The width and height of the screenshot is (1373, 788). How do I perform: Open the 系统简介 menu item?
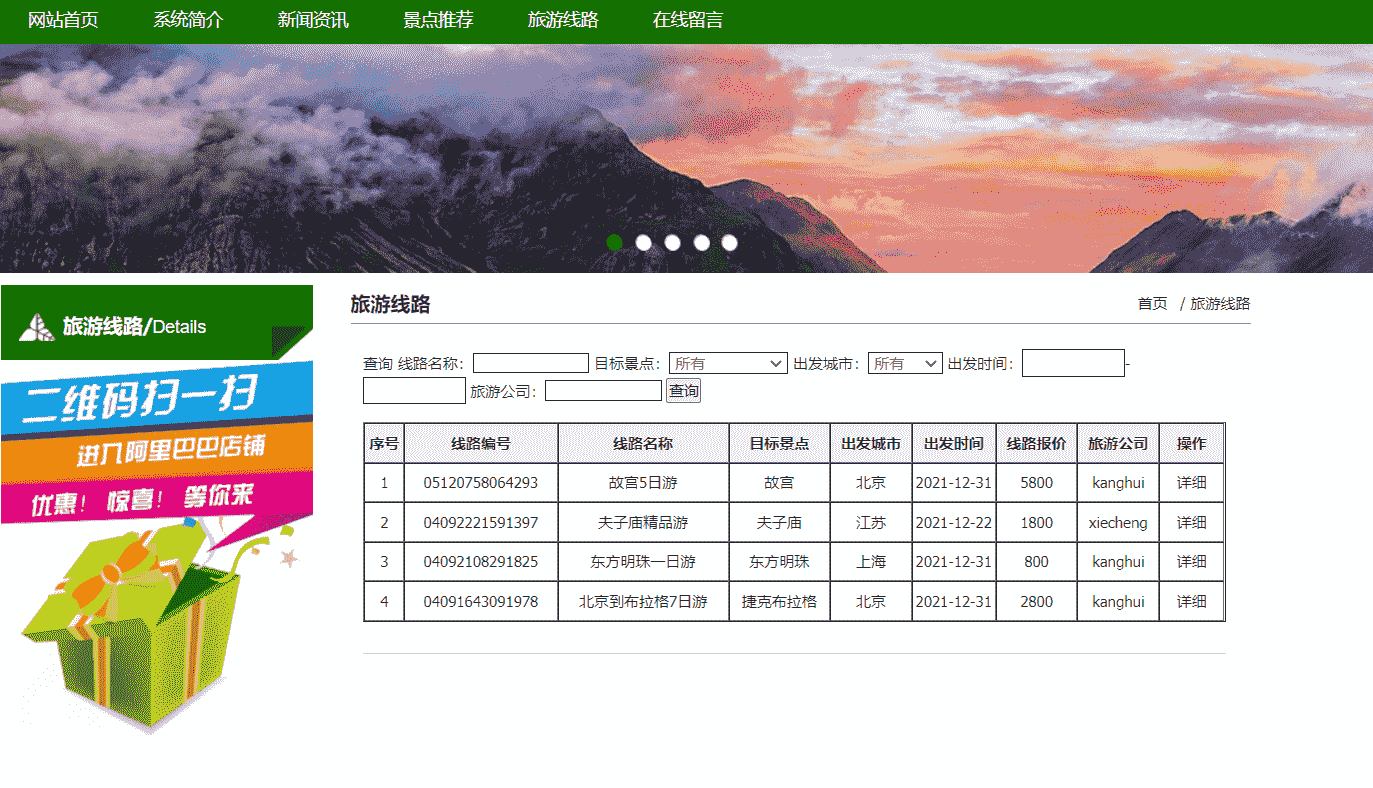[188, 20]
